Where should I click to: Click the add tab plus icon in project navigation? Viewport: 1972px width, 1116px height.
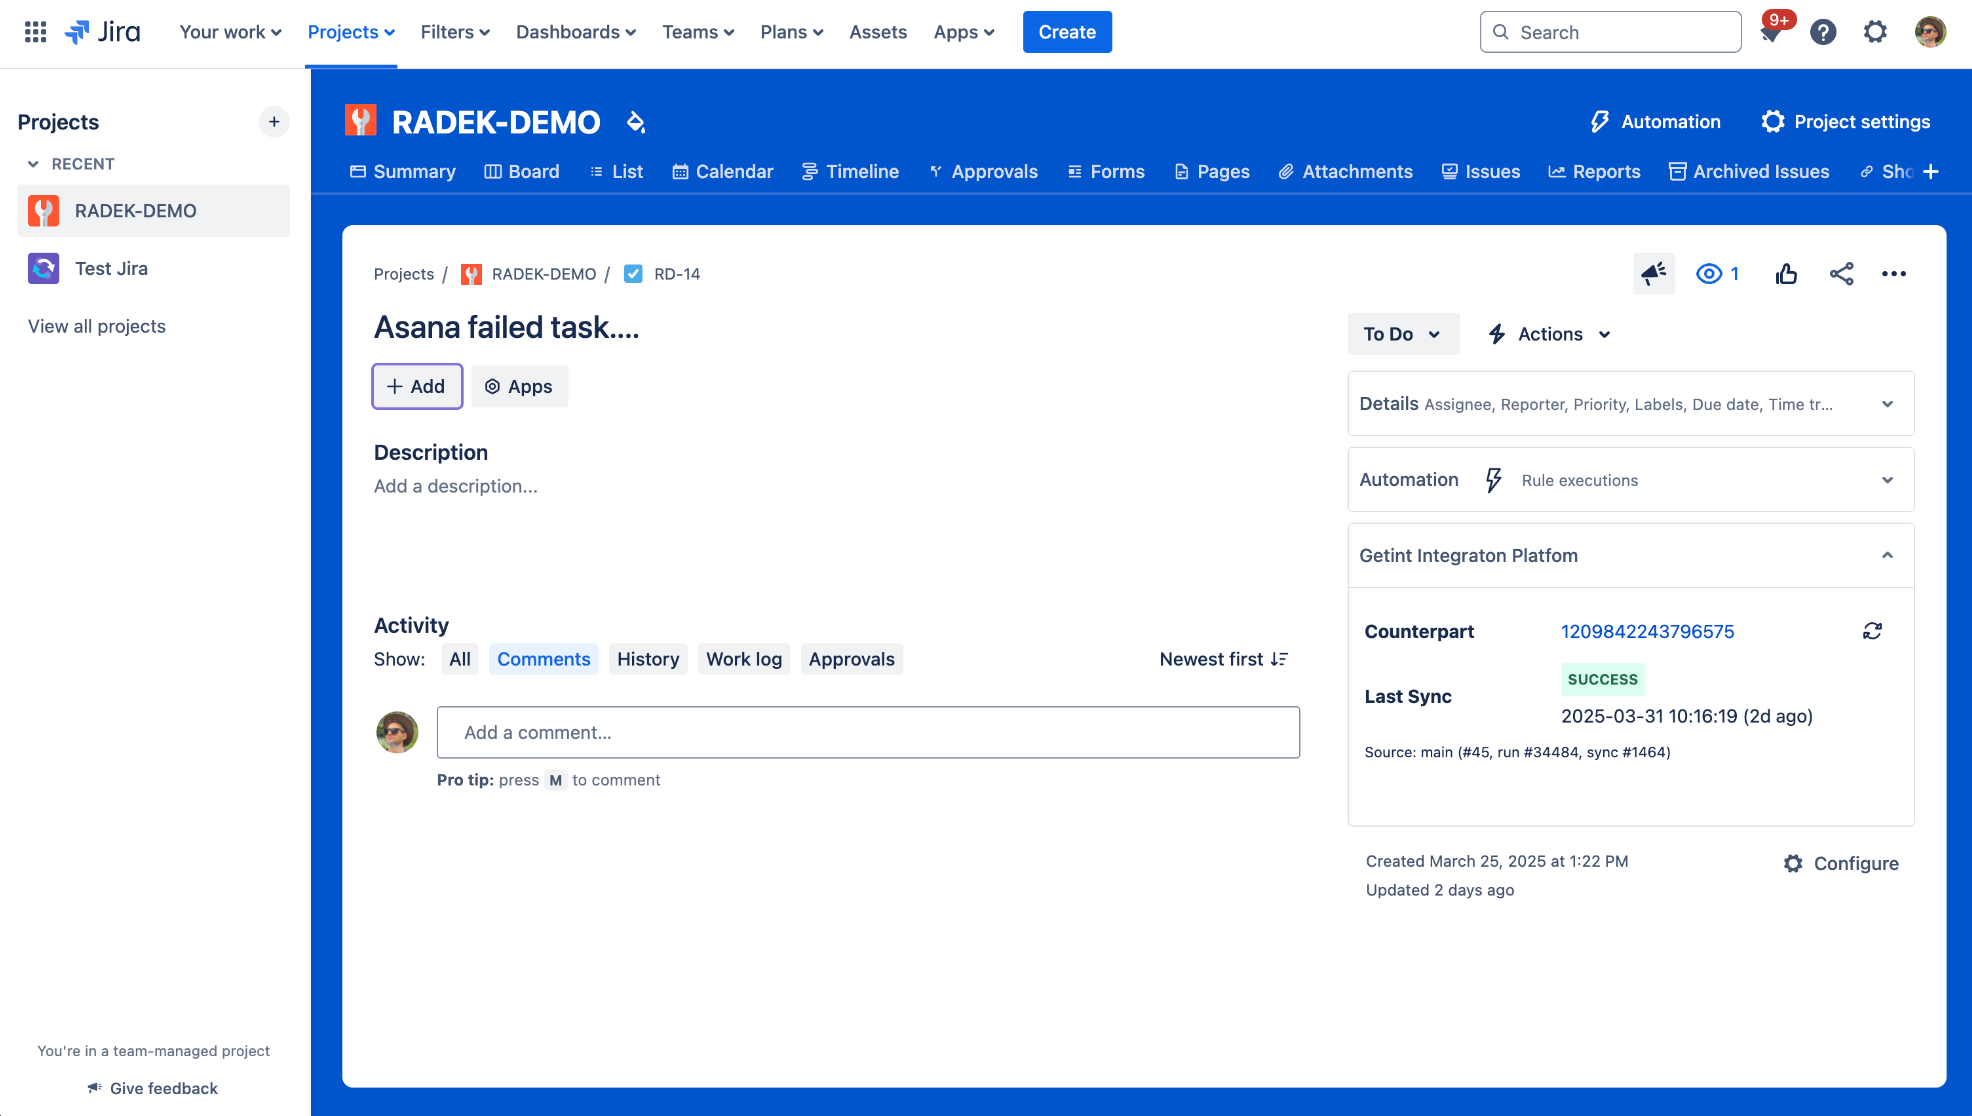click(1931, 172)
